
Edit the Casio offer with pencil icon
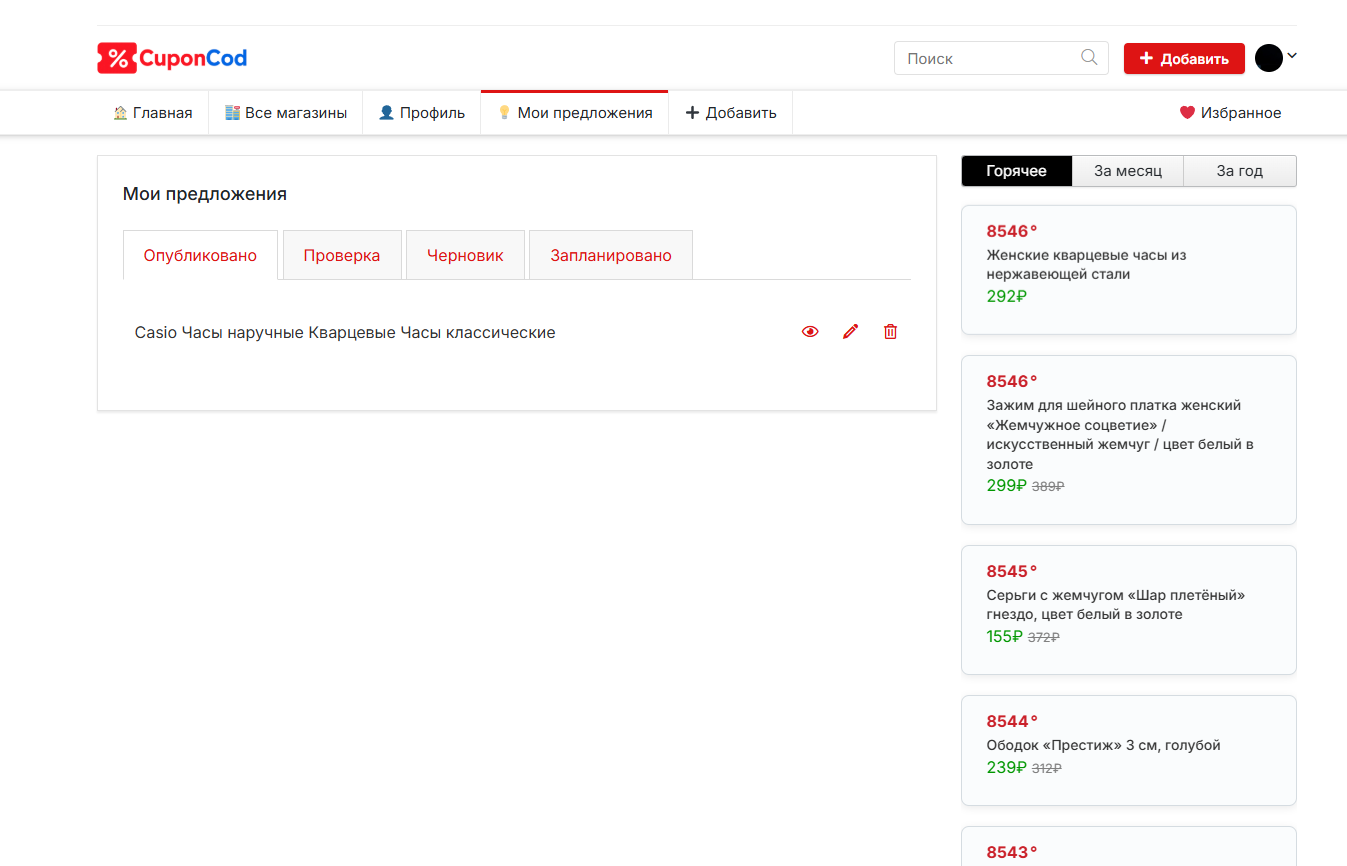click(850, 332)
